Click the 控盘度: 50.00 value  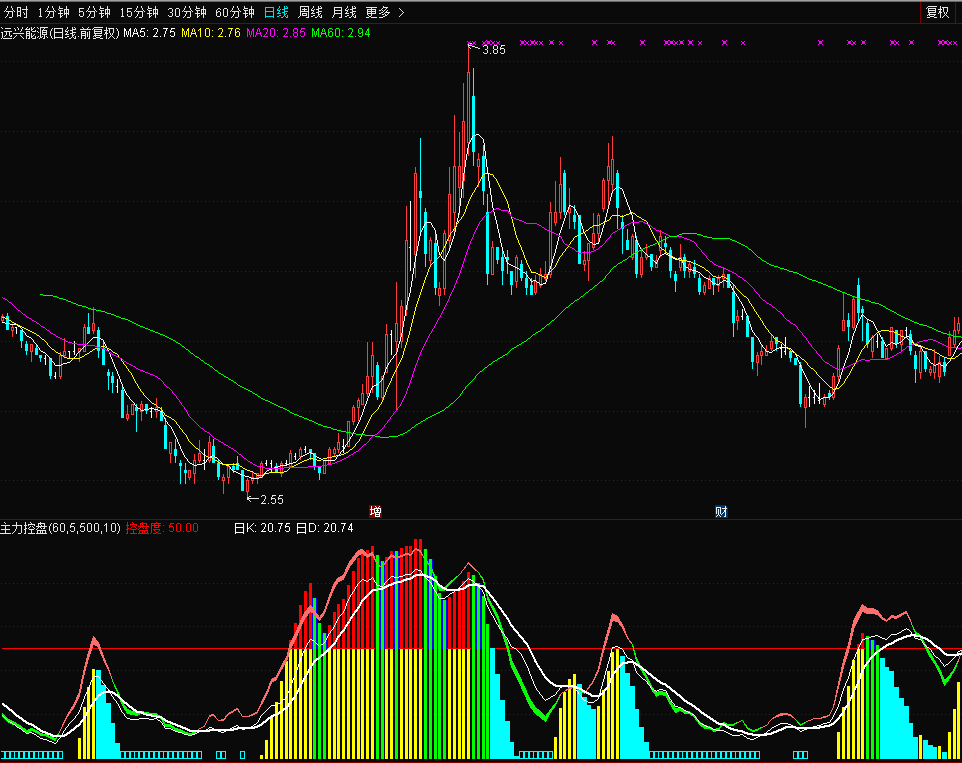[x=162, y=528]
